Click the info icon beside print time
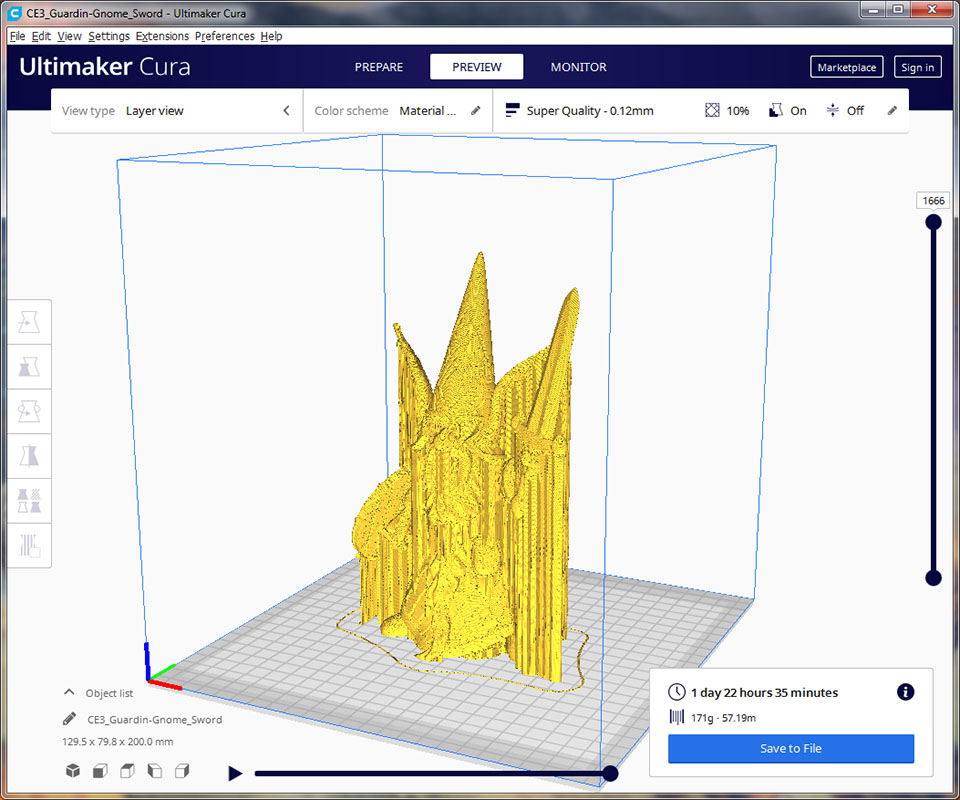The height and width of the screenshot is (800, 960). (x=905, y=692)
